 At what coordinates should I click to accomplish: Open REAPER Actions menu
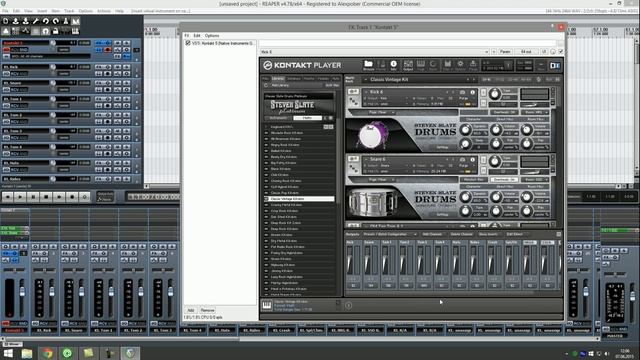point(104,11)
